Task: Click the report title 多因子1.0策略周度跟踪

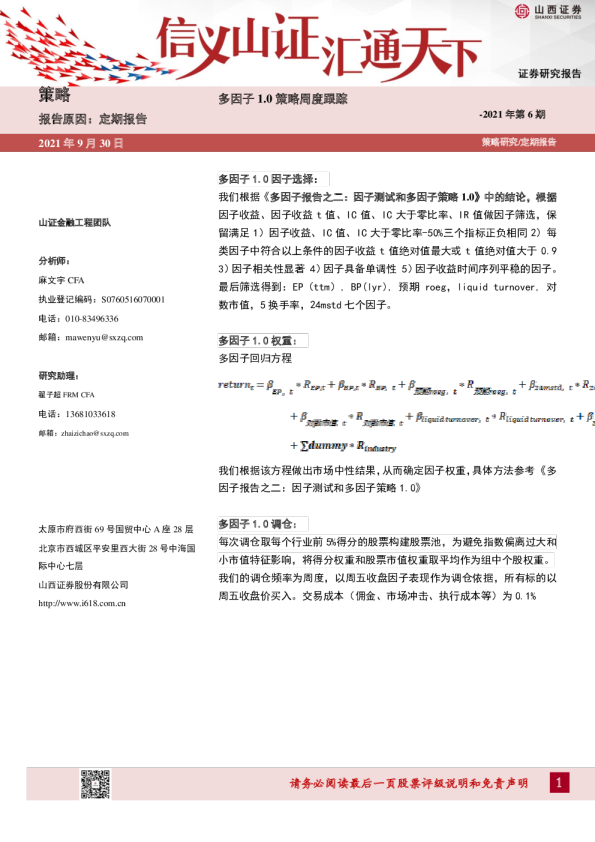Action: (x=283, y=99)
